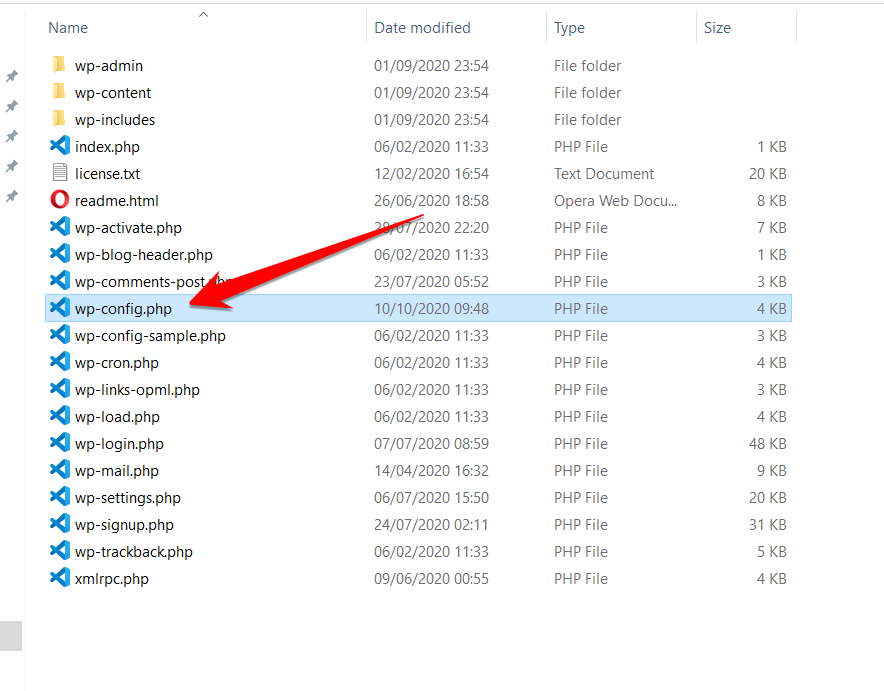884x691 pixels.
Task: Click the VS Code icon beside wp-links-opml.php
Action: tap(60, 389)
